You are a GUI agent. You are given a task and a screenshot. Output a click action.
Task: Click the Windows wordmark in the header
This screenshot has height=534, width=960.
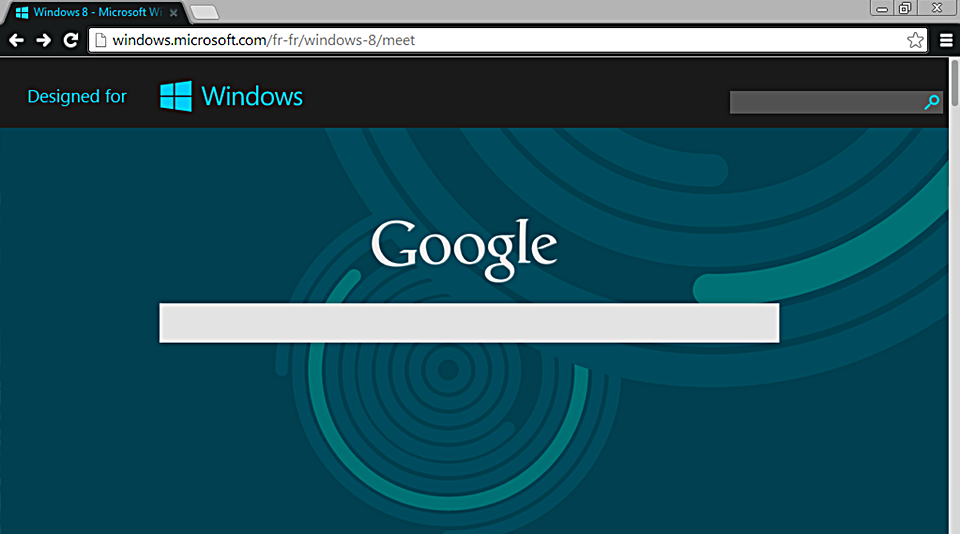pyautogui.click(x=252, y=96)
